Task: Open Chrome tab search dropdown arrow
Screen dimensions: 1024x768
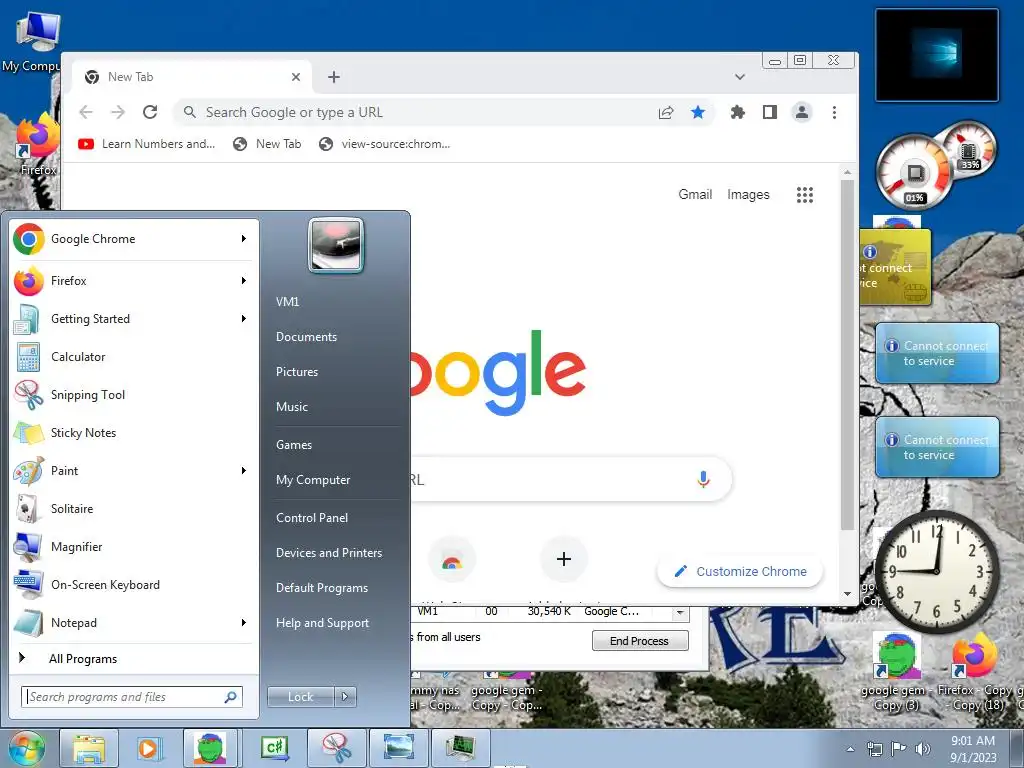Action: point(740,77)
